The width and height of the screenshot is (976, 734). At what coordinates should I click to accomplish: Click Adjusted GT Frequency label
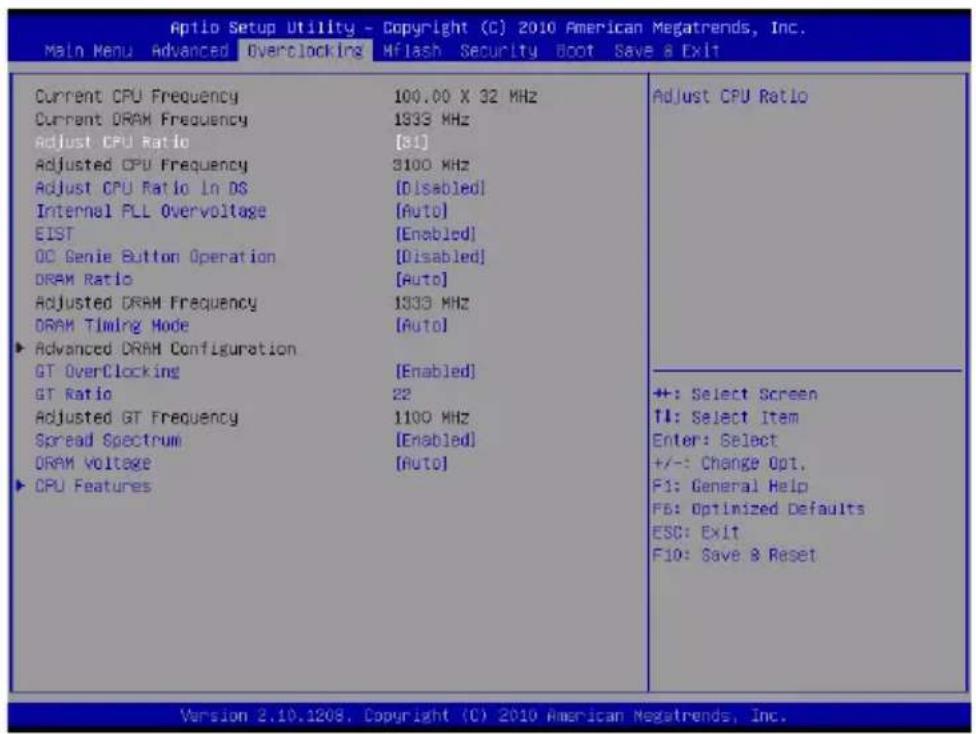coord(136,418)
